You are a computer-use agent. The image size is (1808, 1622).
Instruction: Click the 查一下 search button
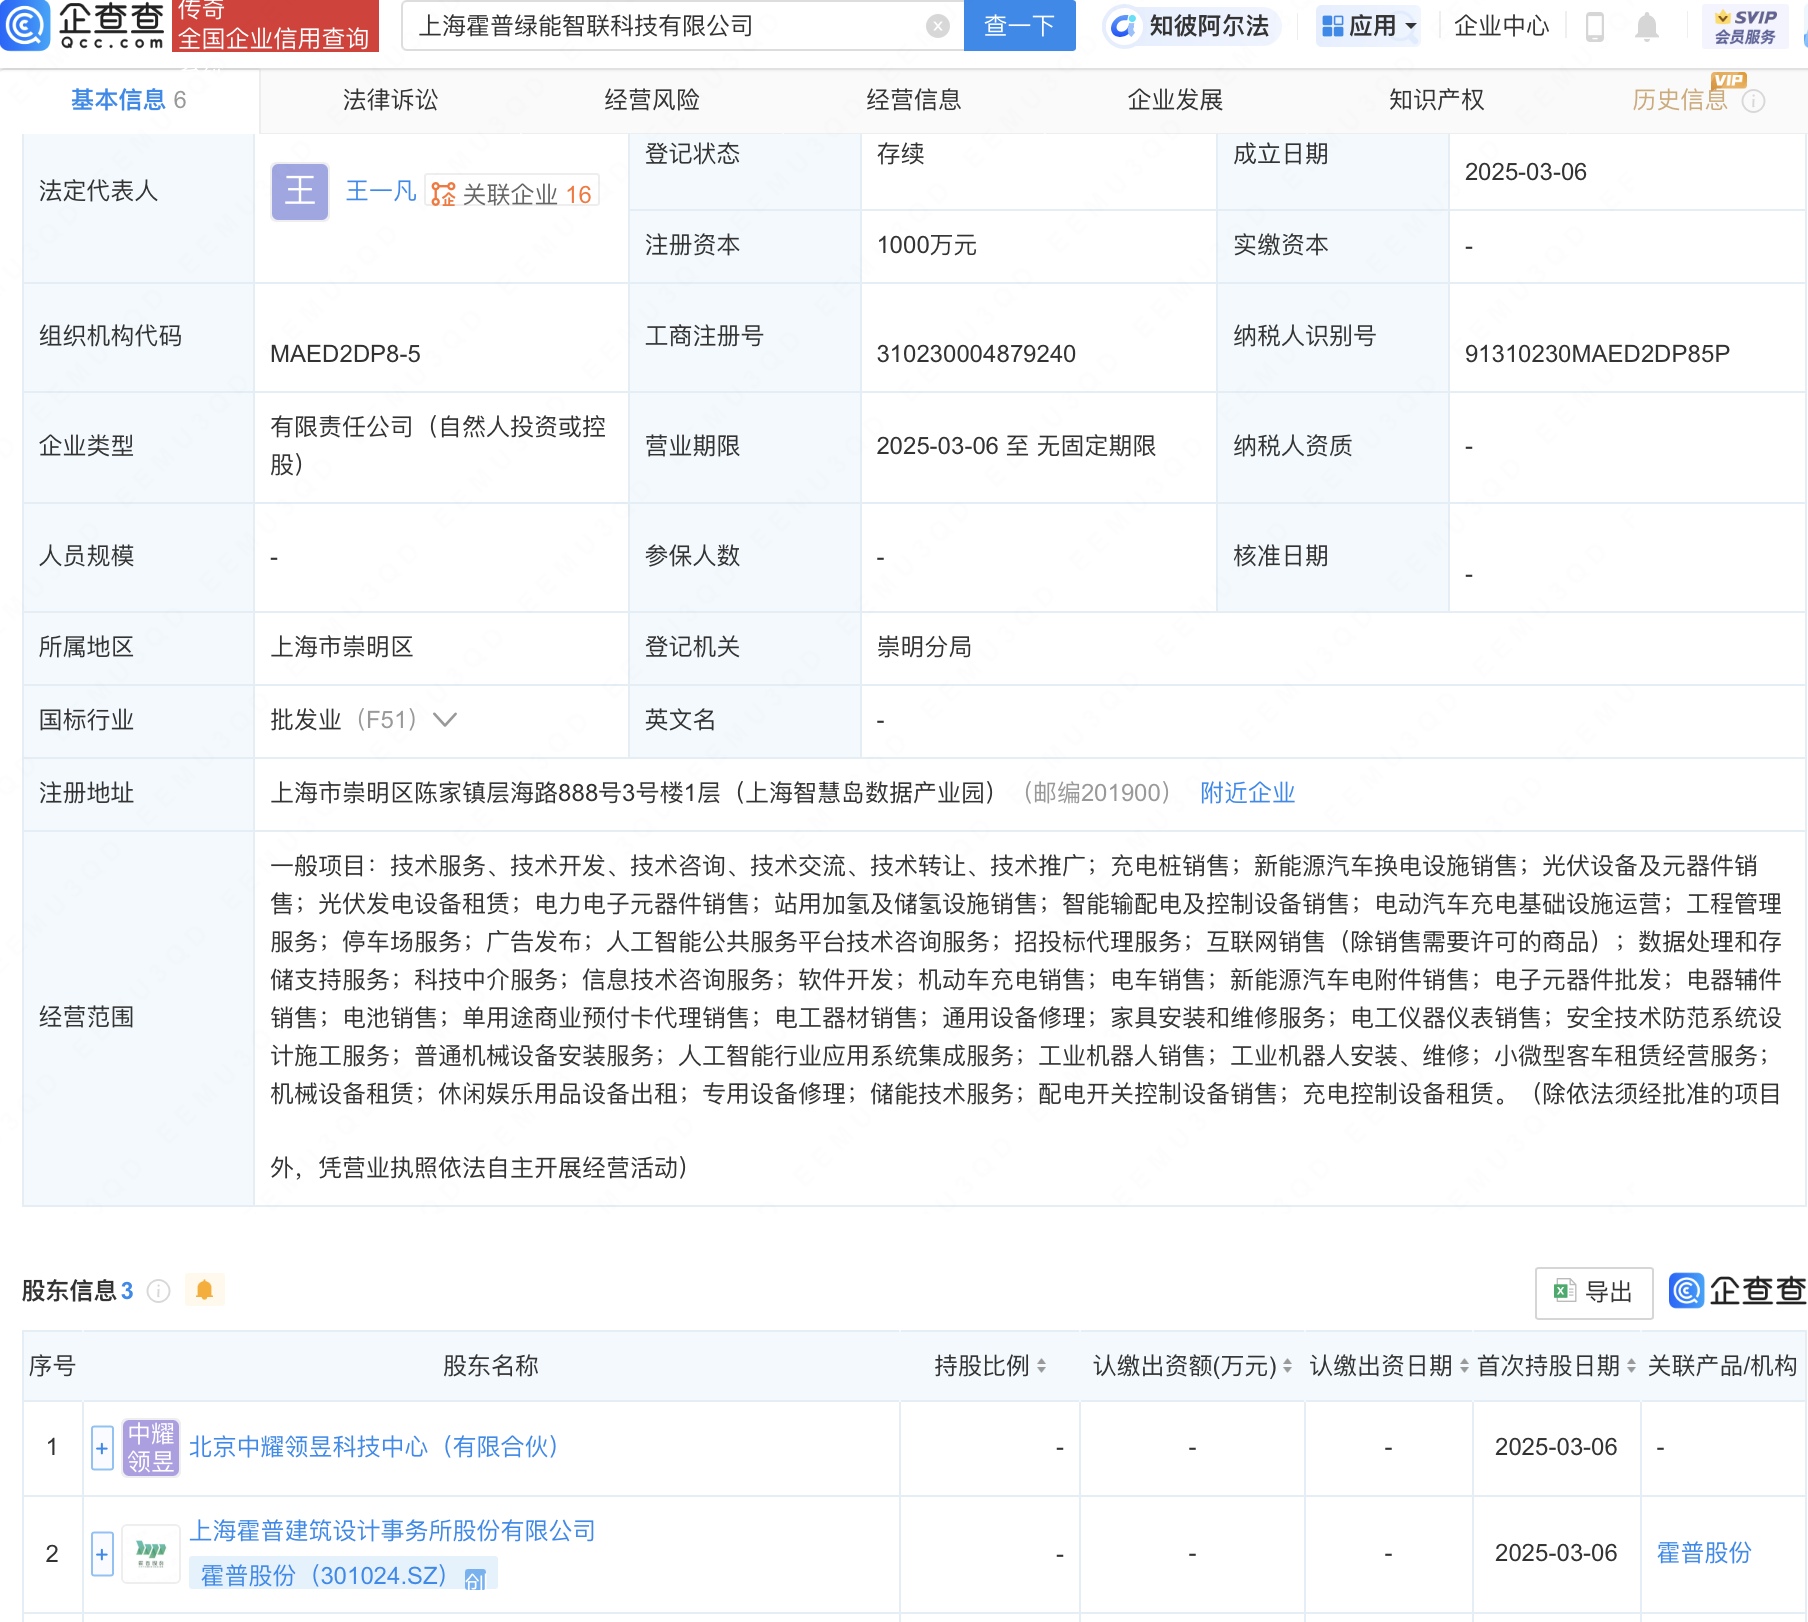[x=1019, y=26]
